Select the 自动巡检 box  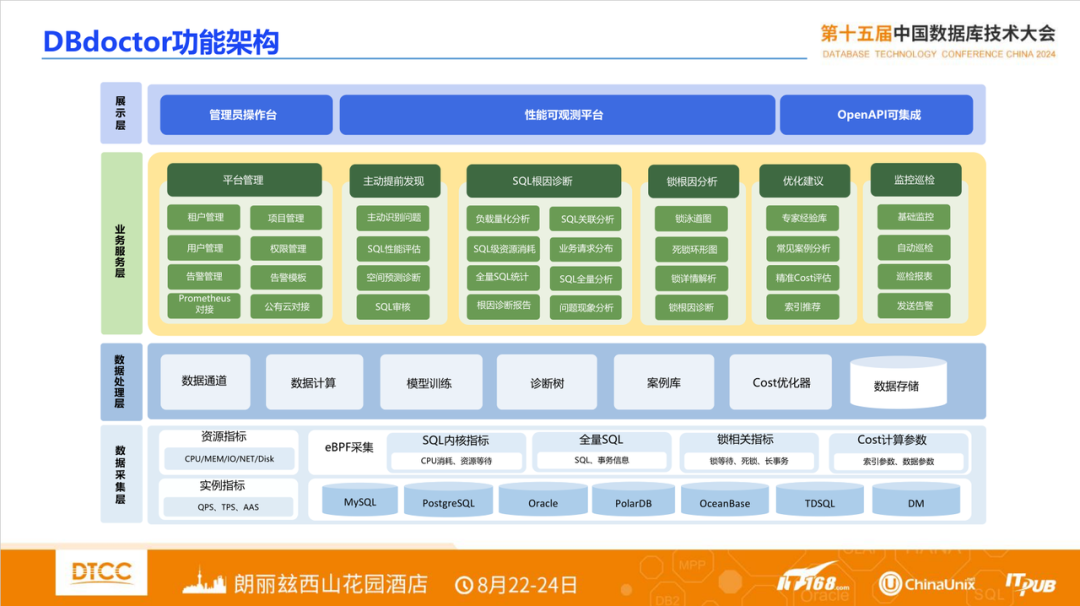(914, 248)
